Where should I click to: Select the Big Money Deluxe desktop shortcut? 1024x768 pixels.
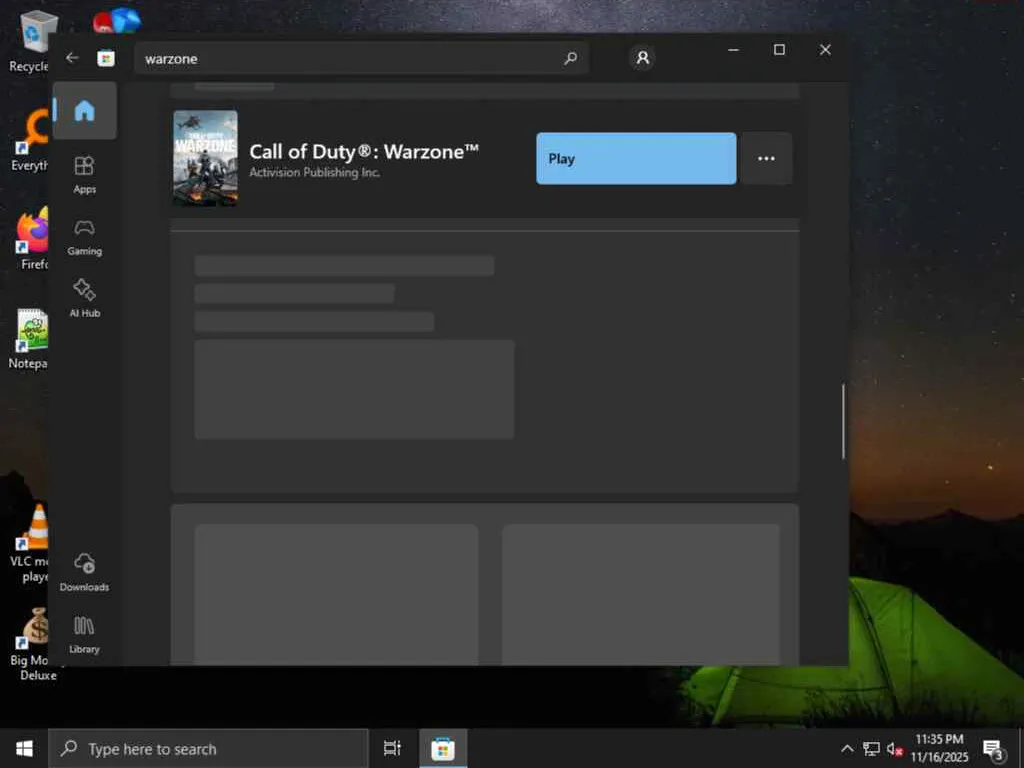point(33,645)
